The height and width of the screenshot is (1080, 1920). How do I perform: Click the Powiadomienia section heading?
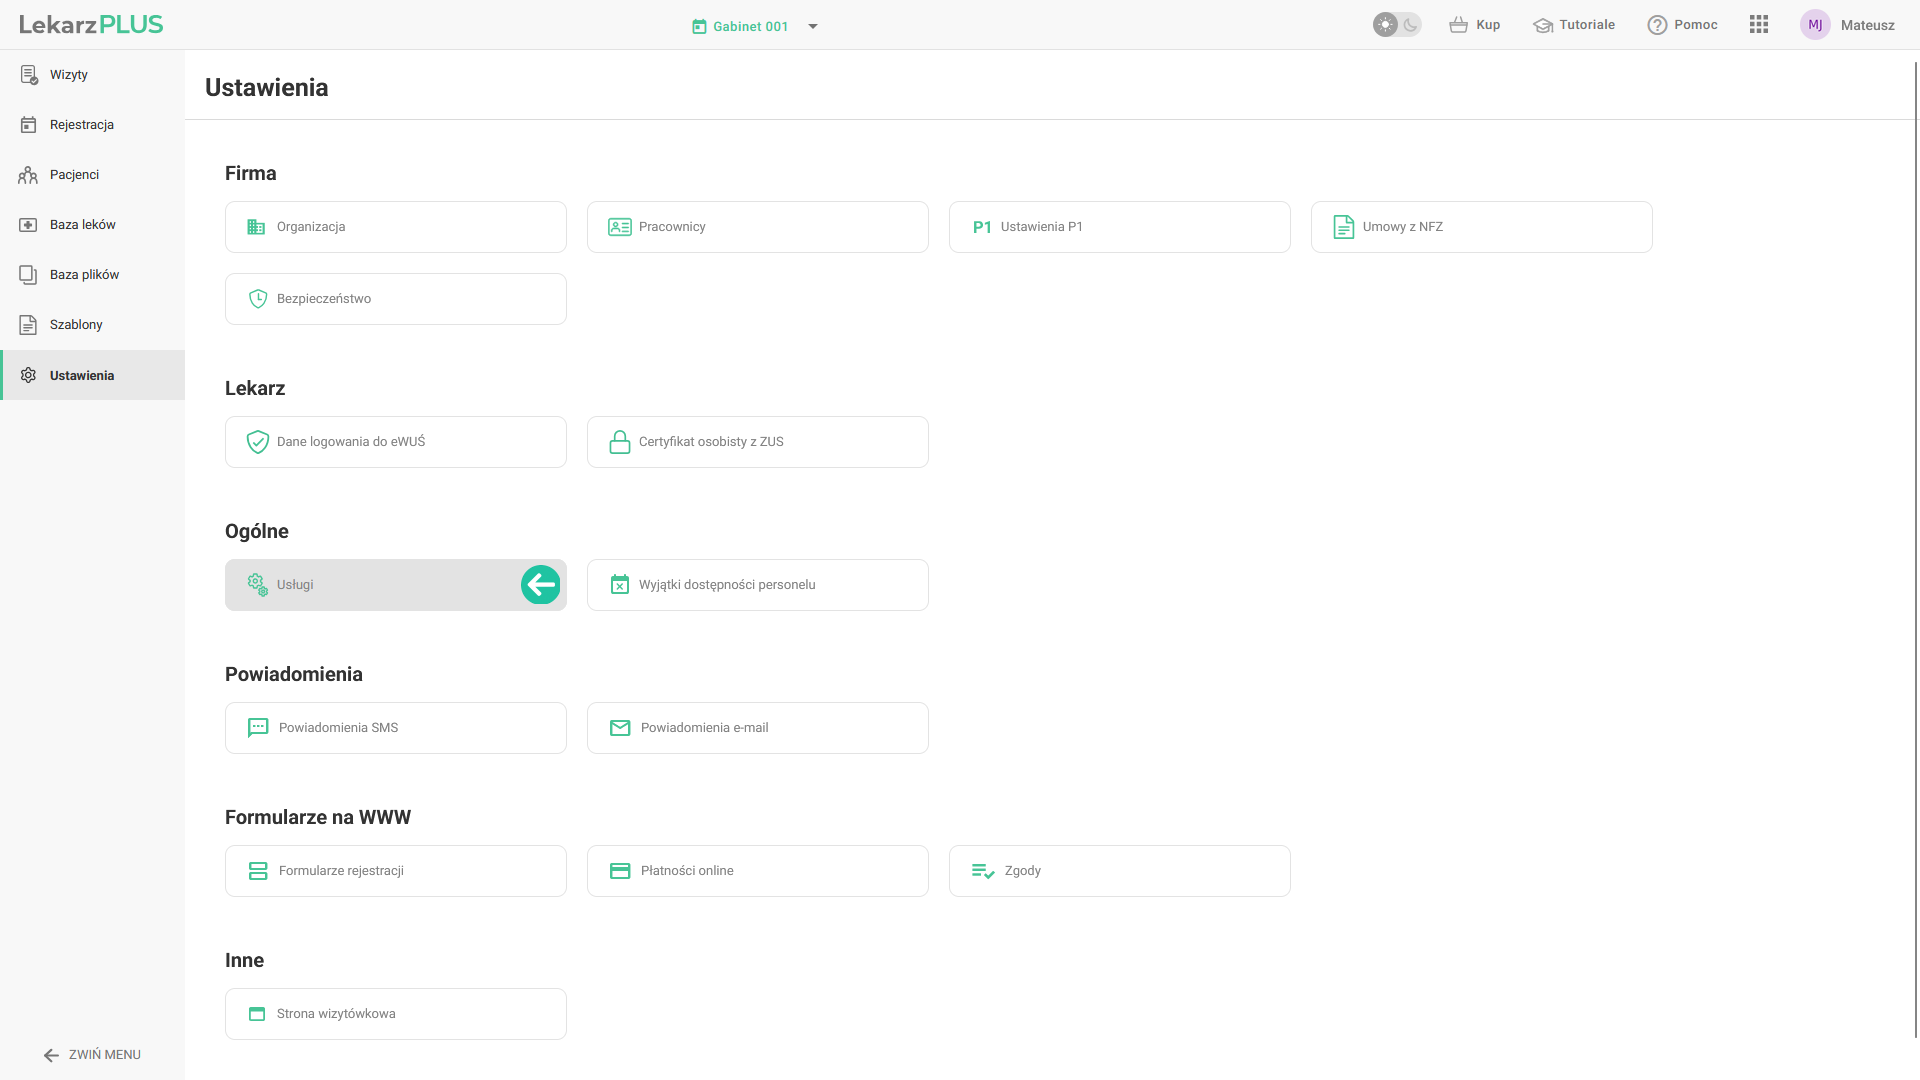(x=294, y=674)
